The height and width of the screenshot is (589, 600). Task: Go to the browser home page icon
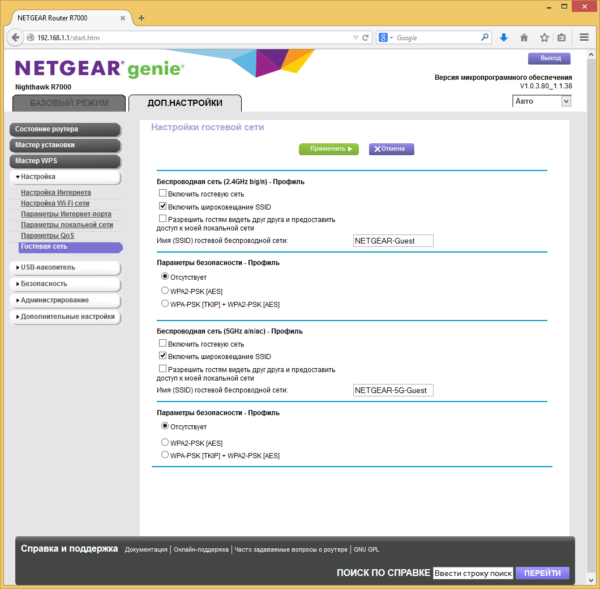(x=524, y=38)
